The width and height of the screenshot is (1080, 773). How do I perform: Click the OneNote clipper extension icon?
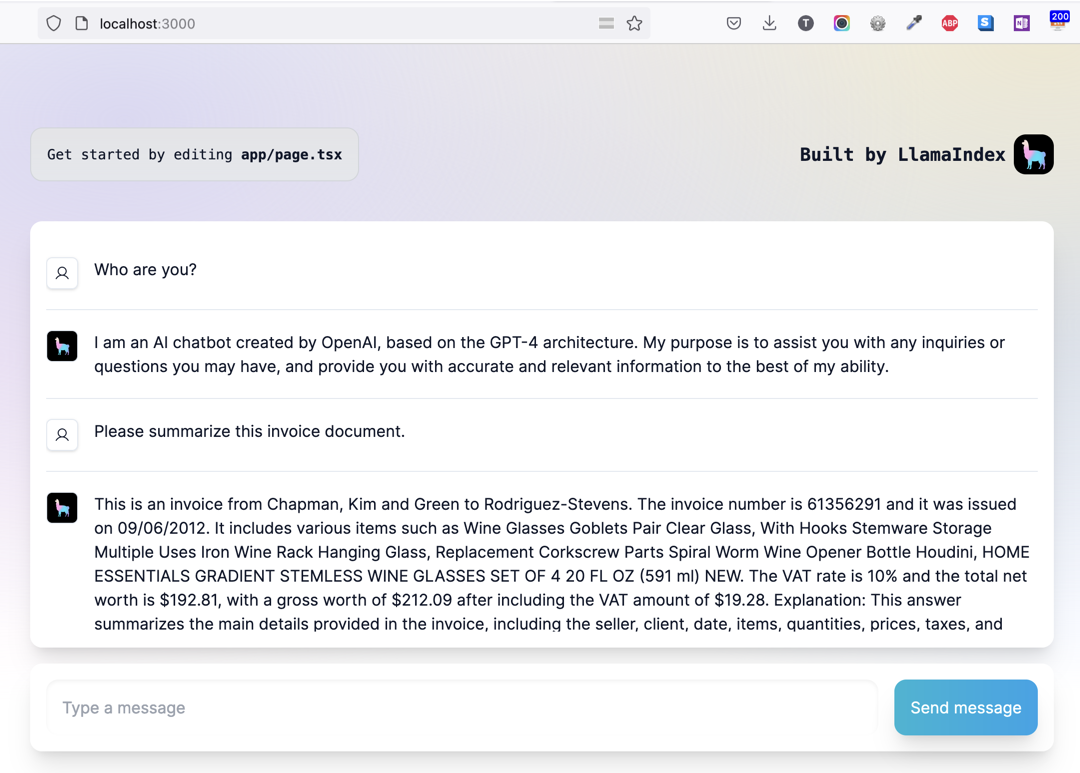click(x=1021, y=23)
